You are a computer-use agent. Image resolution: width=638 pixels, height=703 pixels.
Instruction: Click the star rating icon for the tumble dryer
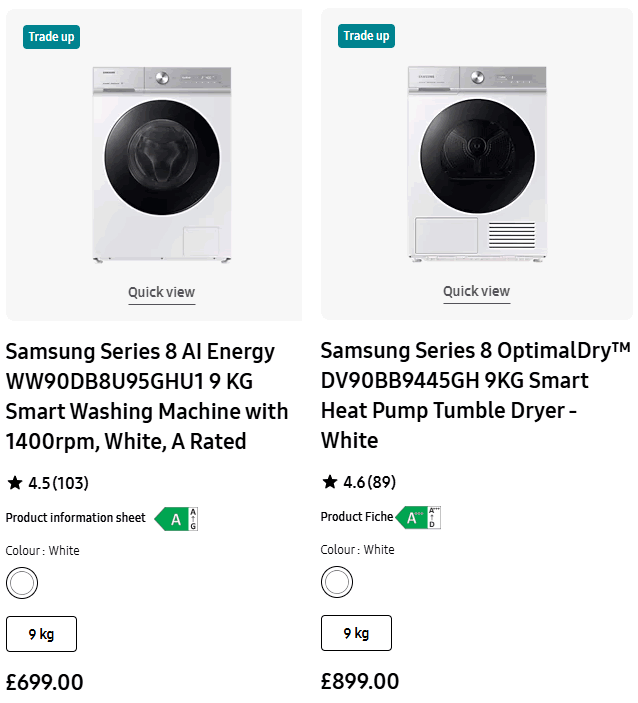(329, 482)
